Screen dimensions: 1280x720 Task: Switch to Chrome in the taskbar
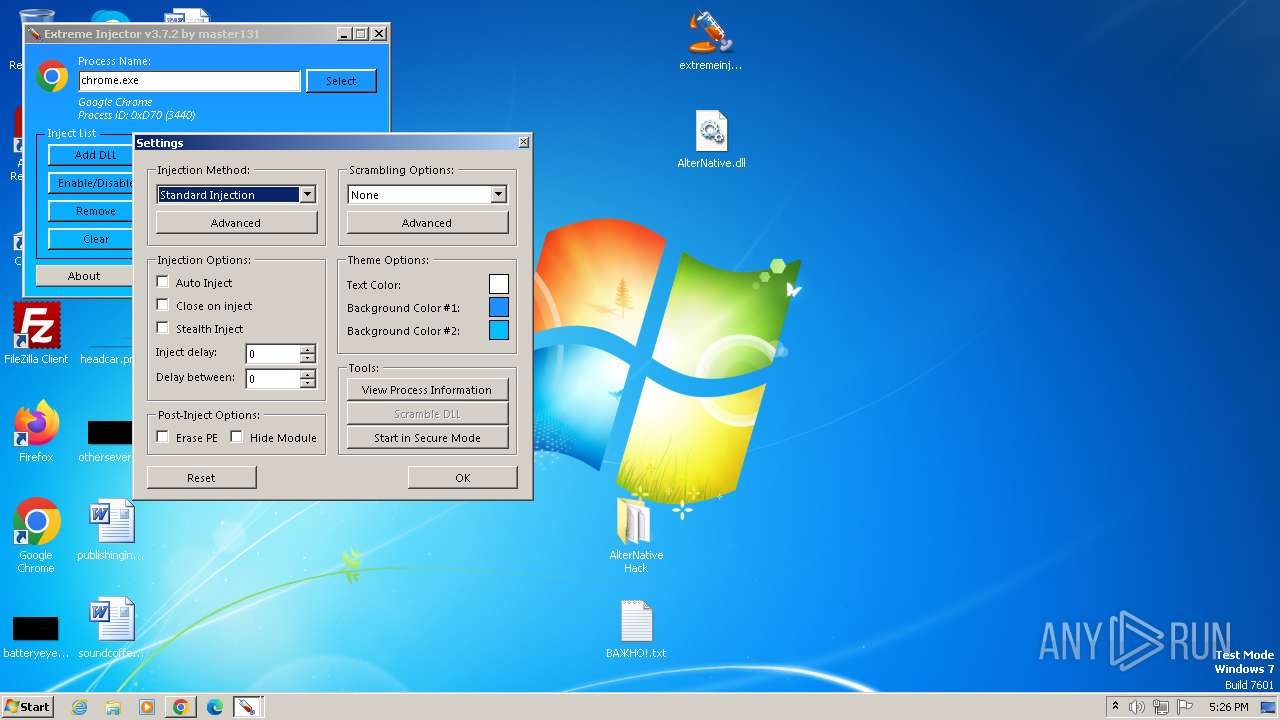[181, 707]
